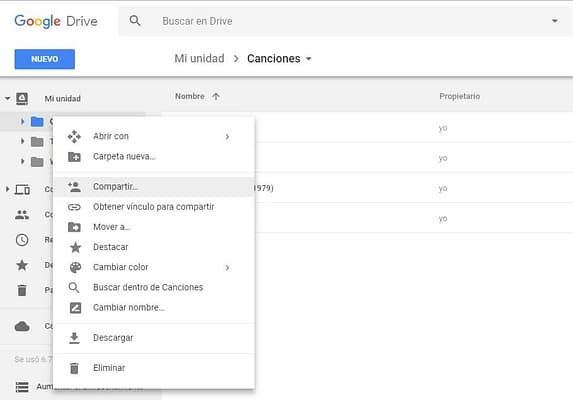Click the blue folder icon in sidebar
573x400 pixels.
point(37,121)
